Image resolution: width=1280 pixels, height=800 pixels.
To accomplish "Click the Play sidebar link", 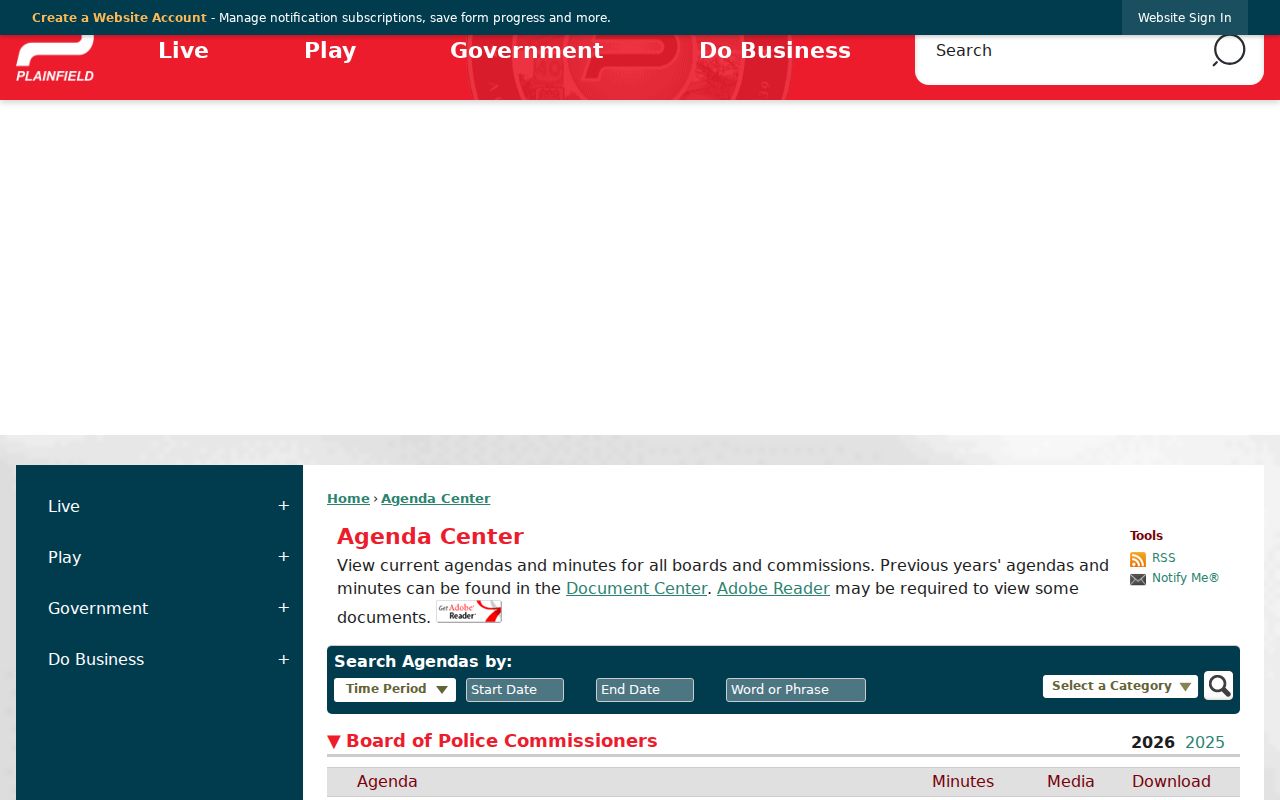I will (x=65, y=557).
